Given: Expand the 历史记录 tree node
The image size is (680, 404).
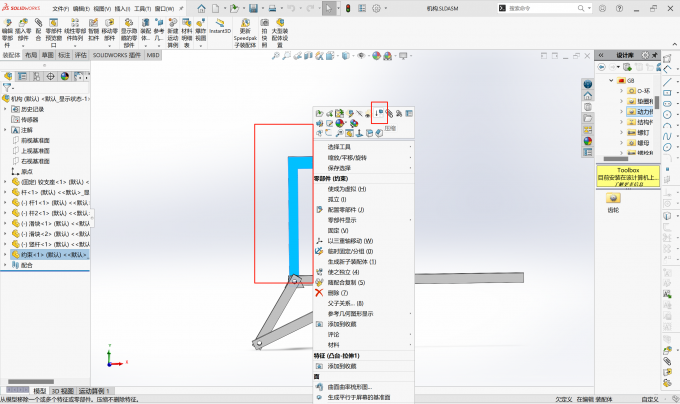Looking at the screenshot, I should [5, 109].
